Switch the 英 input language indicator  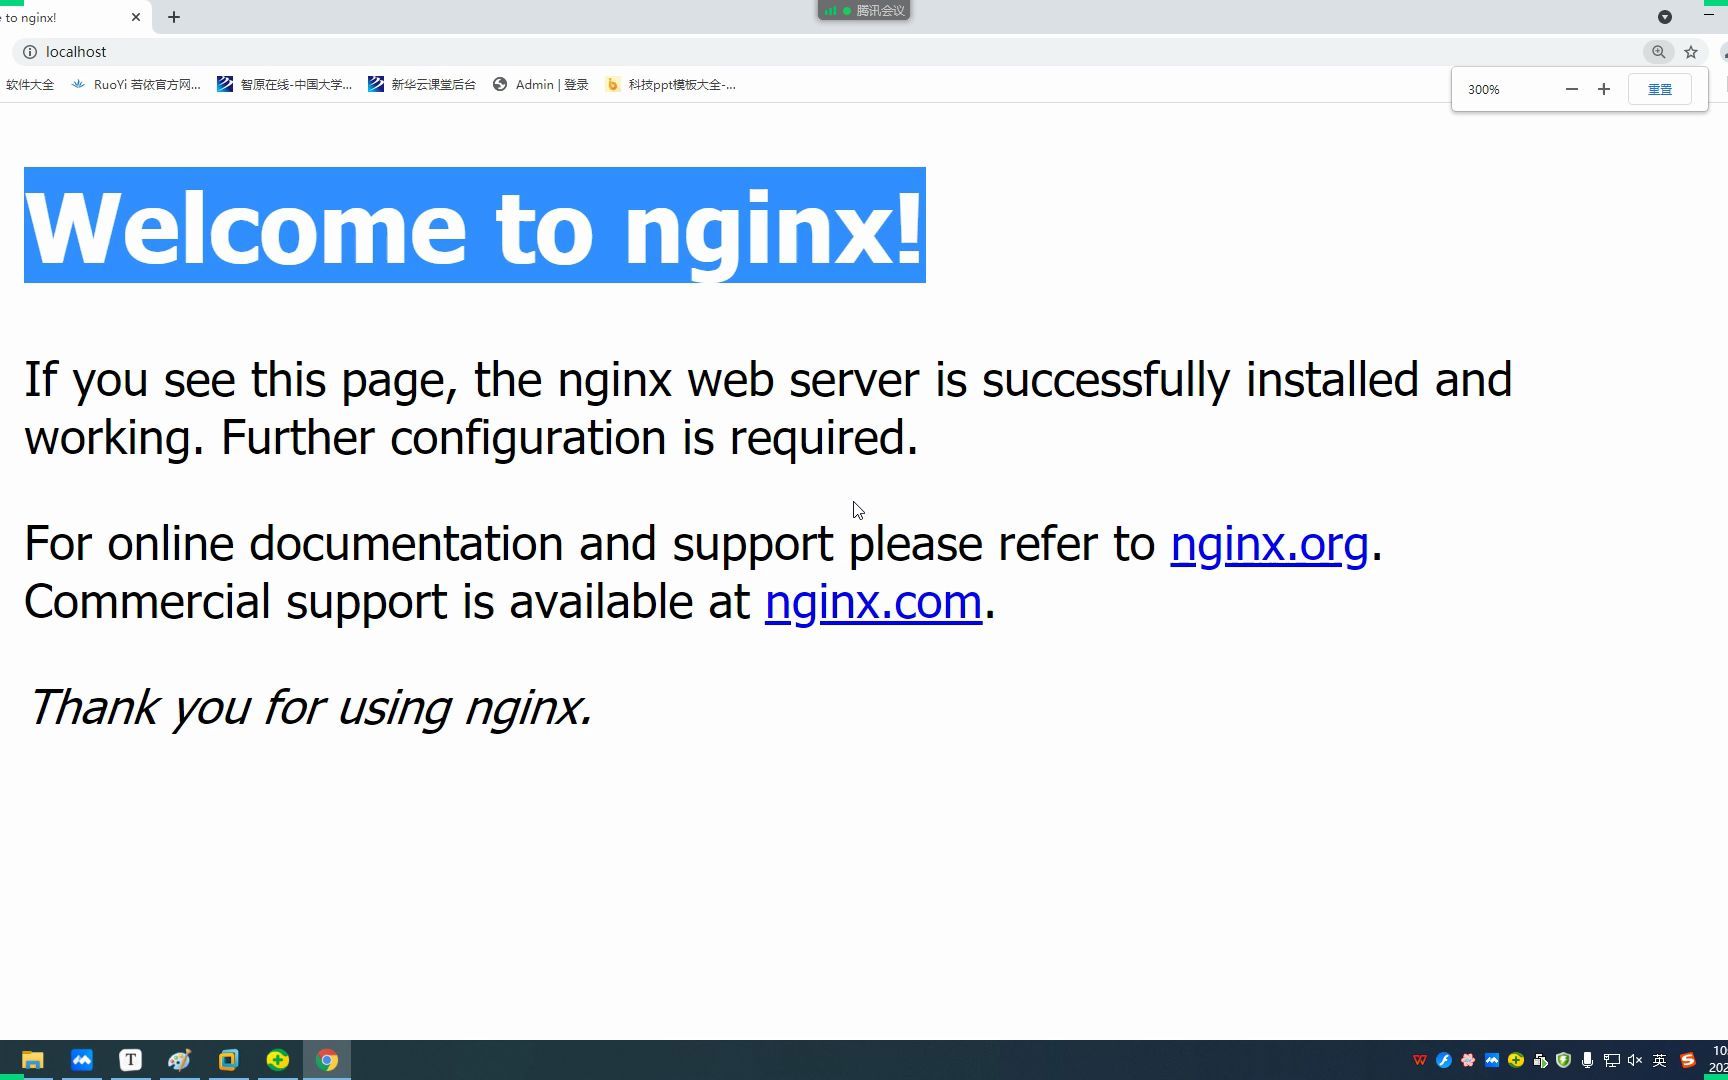click(1660, 1060)
